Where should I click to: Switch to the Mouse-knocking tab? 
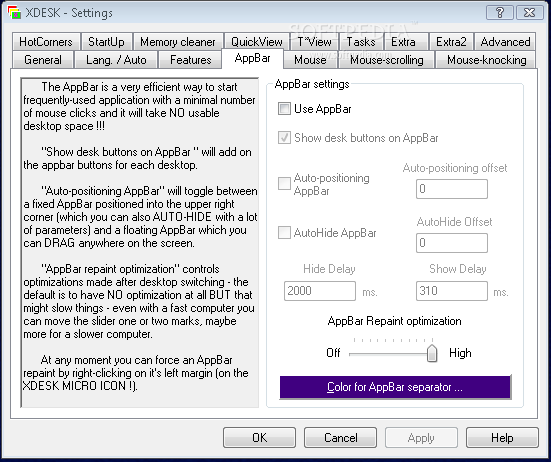[487, 60]
